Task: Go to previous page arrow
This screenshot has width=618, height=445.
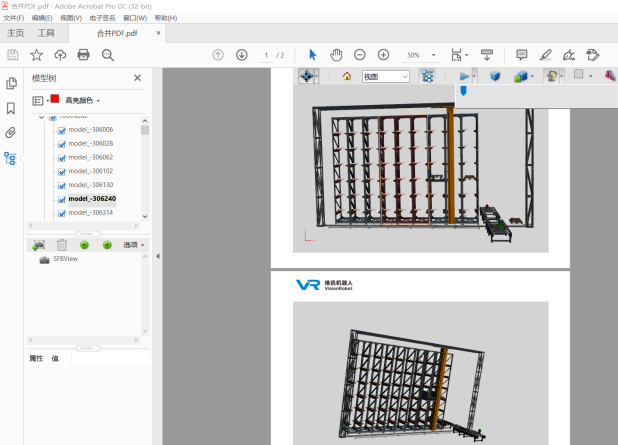Action: coord(218,55)
